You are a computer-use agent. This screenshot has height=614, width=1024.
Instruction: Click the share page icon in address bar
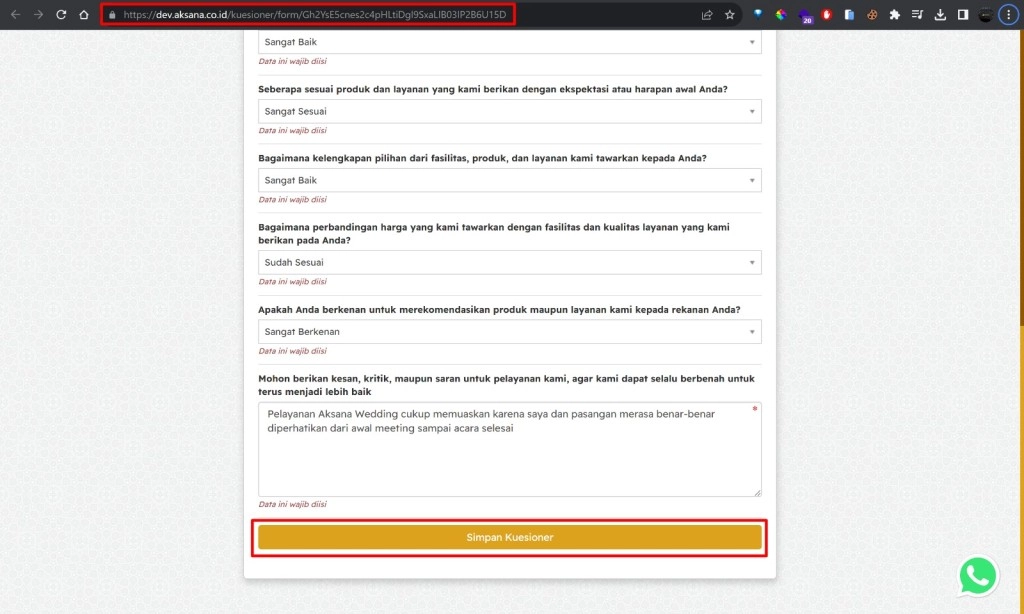(707, 15)
